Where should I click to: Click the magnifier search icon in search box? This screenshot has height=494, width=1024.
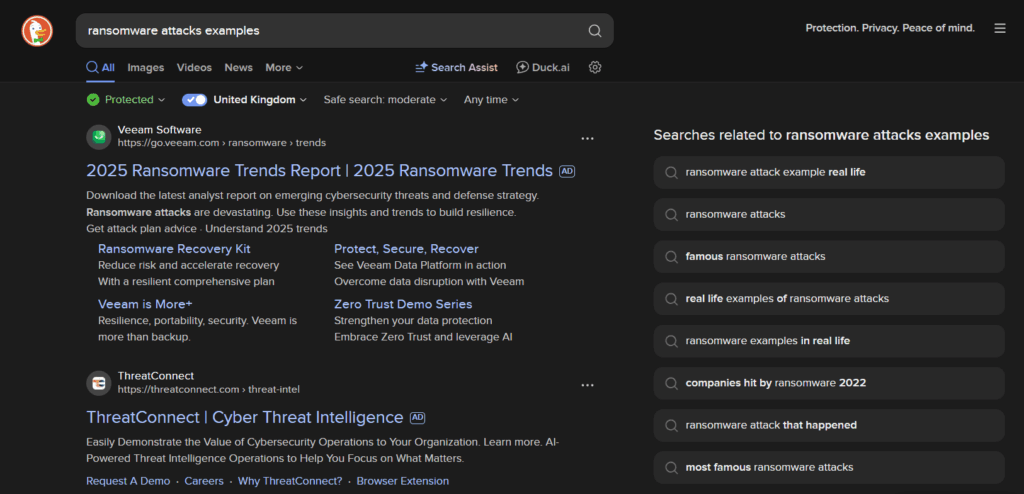[x=595, y=31]
